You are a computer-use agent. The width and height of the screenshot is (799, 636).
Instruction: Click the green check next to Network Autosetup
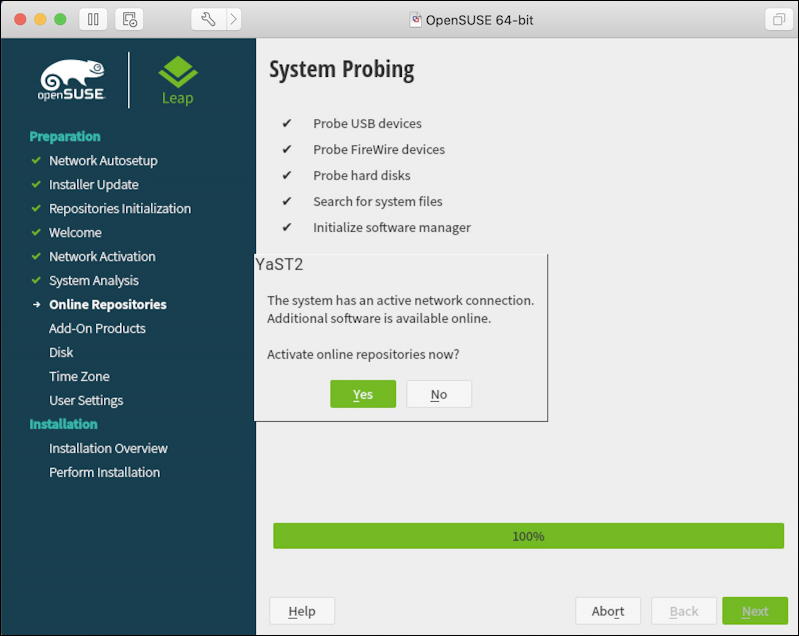(36, 160)
